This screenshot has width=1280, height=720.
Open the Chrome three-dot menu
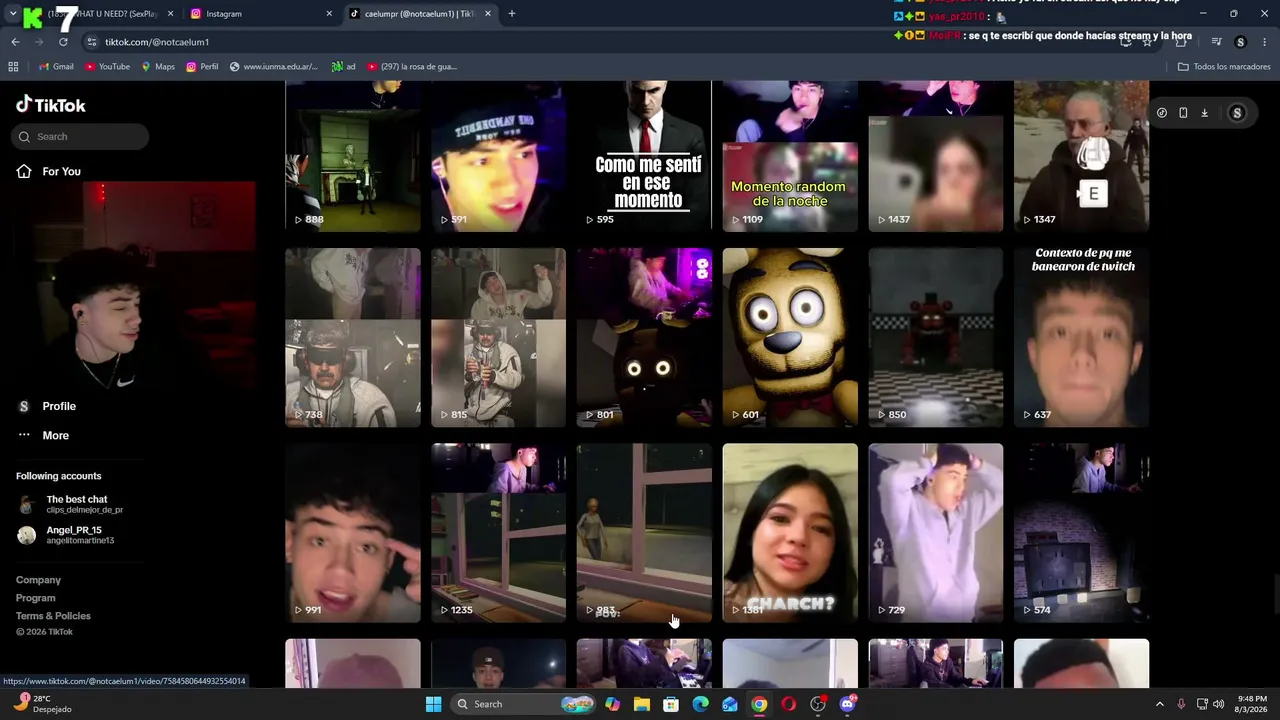1265,42
